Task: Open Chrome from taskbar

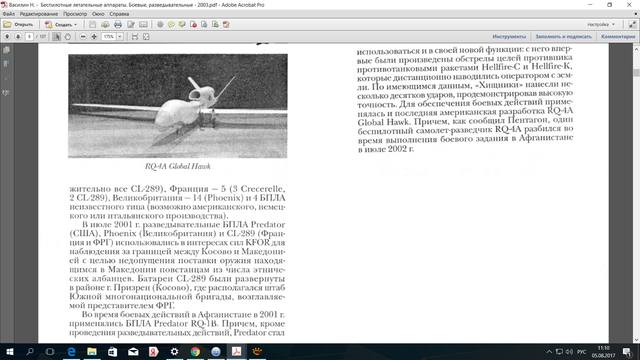Action: pyautogui.click(x=195, y=351)
